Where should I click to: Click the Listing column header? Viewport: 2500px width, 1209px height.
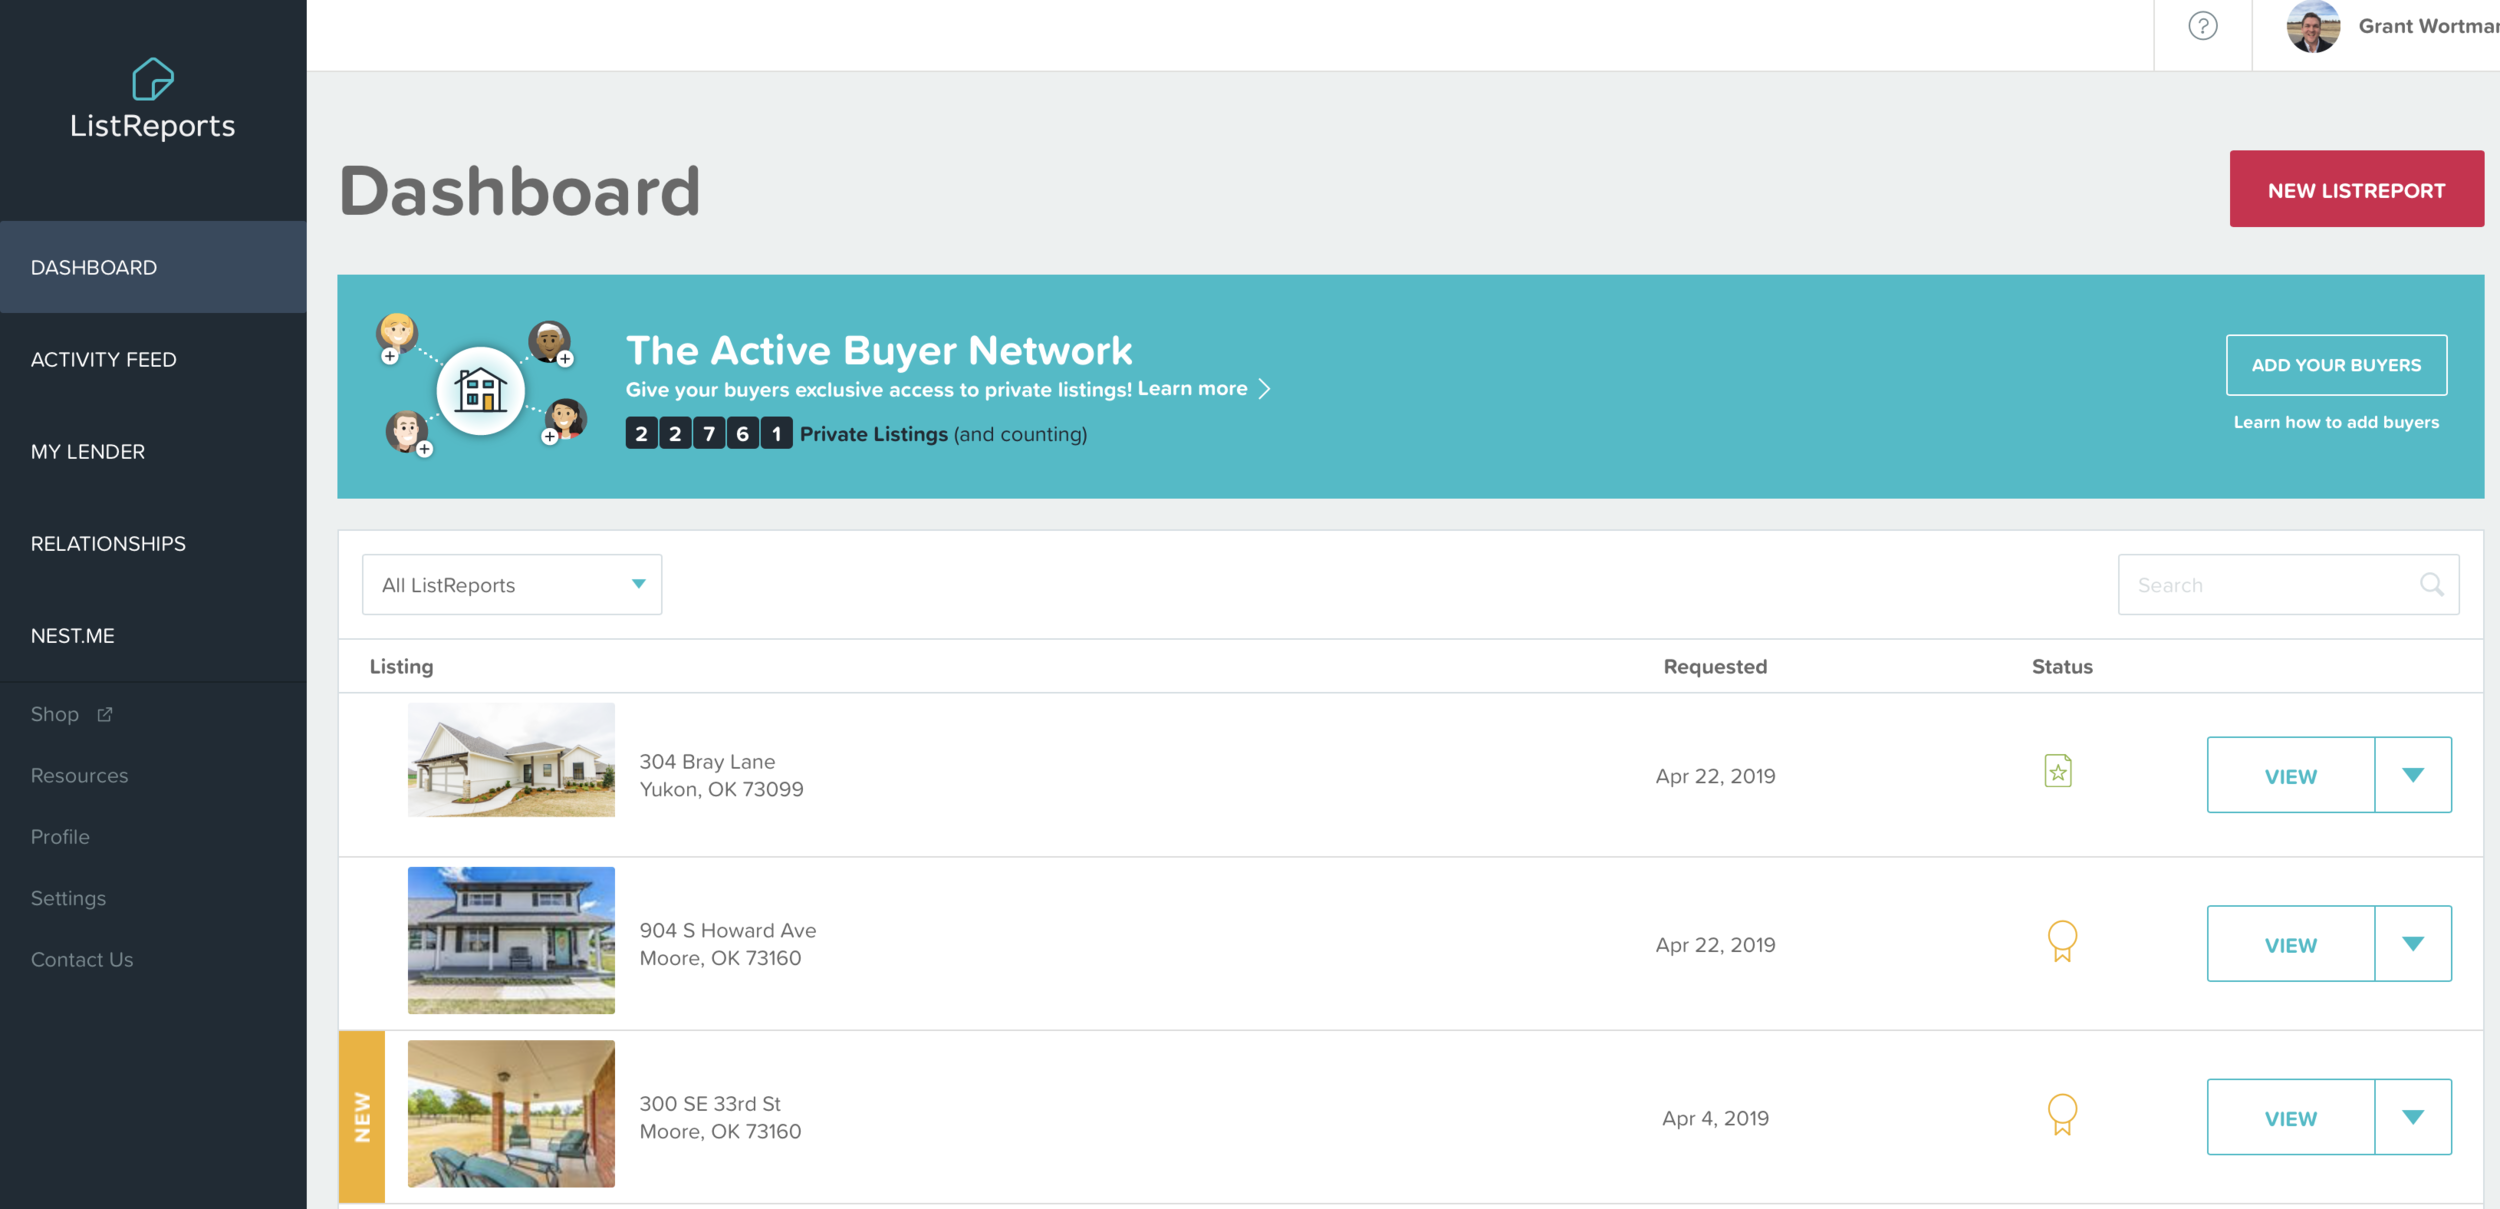[x=401, y=666]
